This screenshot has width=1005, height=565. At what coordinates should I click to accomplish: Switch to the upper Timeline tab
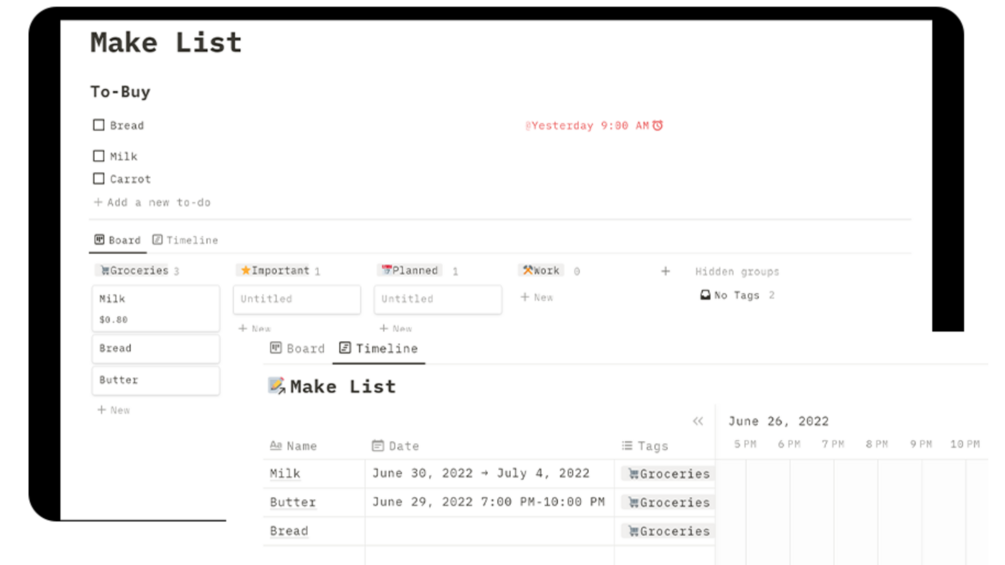click(185, 240)
